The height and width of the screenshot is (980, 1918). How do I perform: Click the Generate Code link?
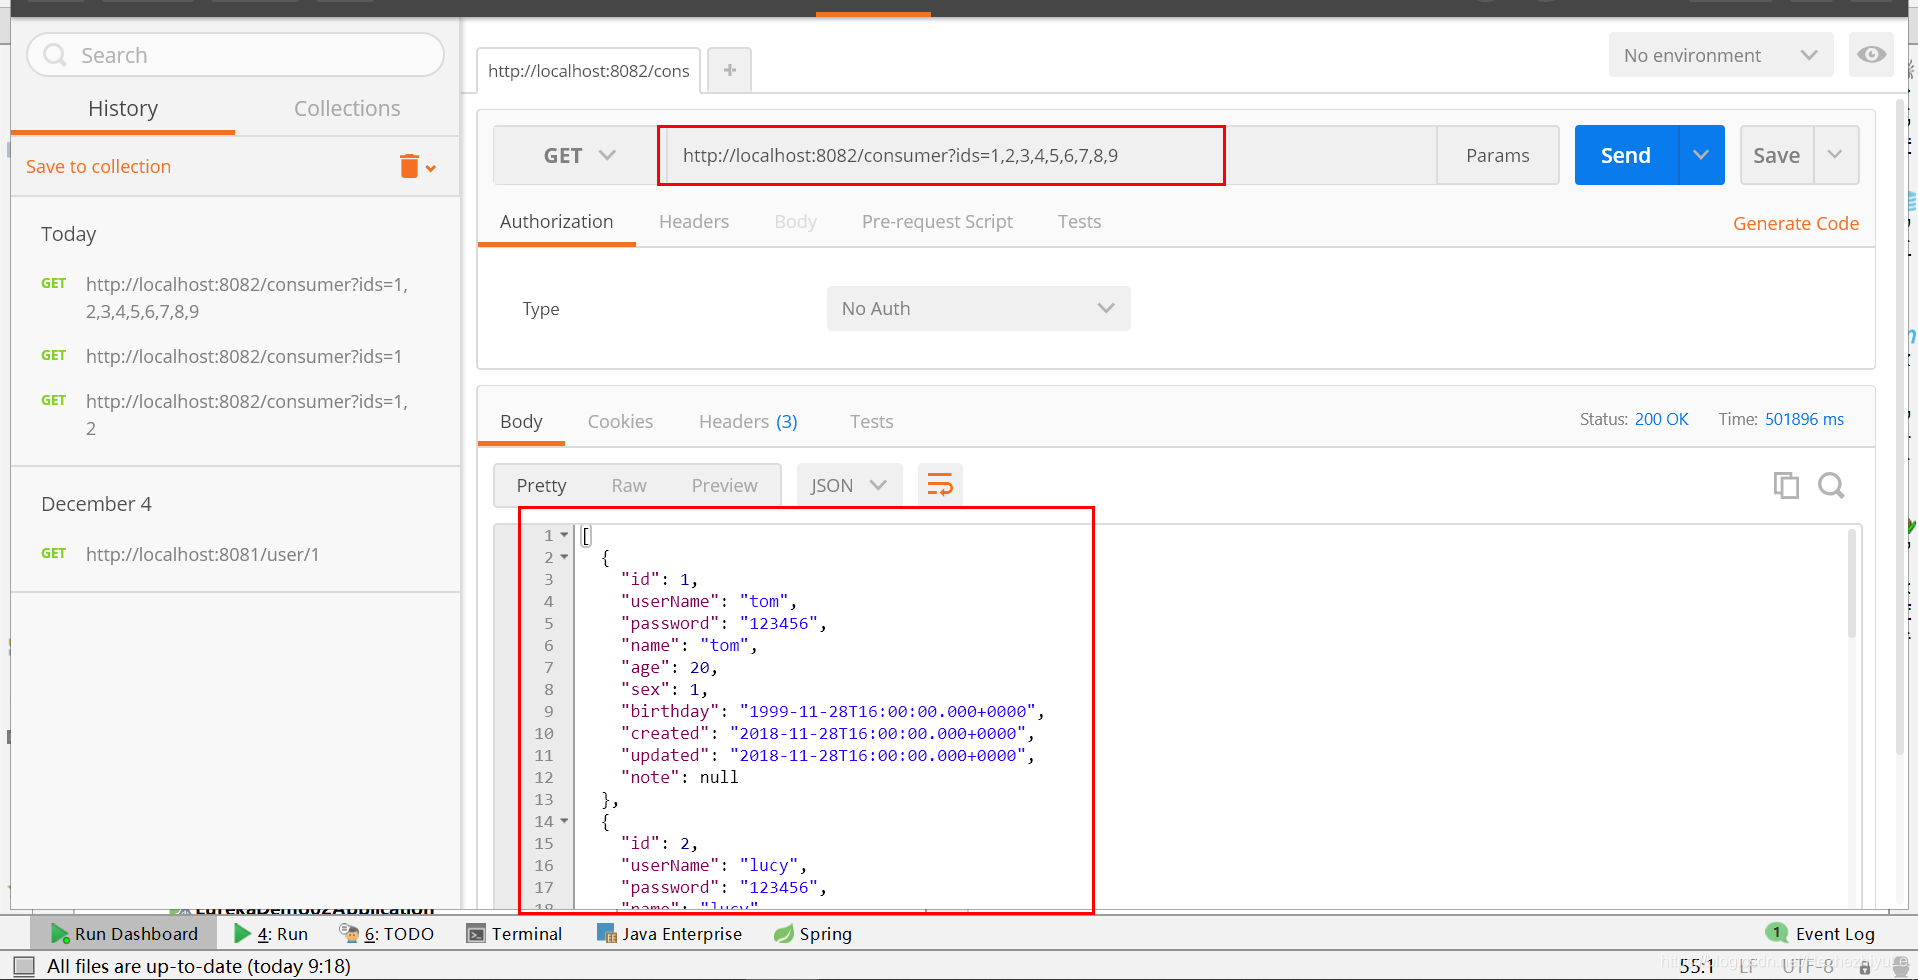(1796, 223)
